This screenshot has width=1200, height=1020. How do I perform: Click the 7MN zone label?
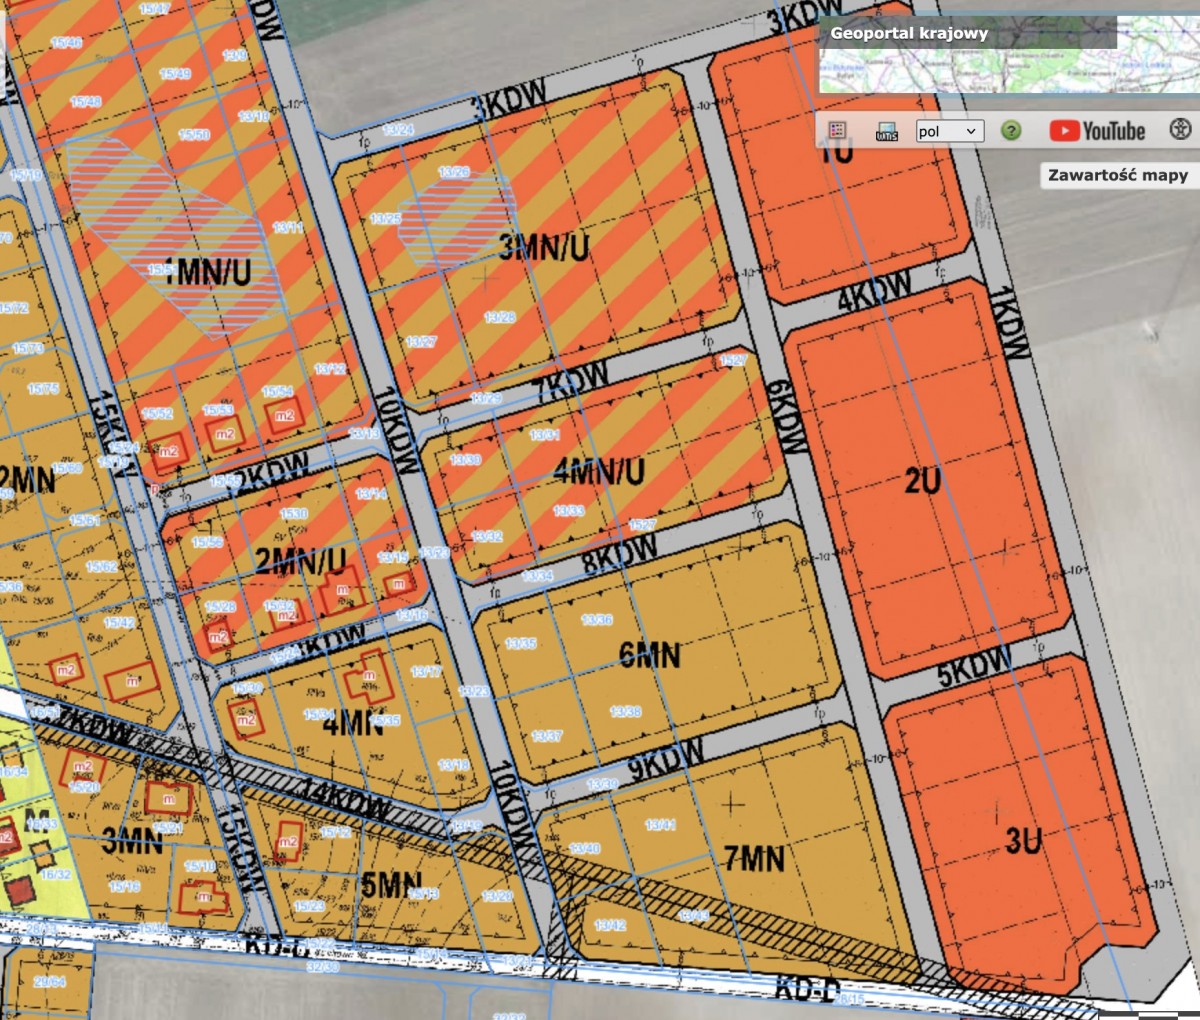(x=755, y=859)
